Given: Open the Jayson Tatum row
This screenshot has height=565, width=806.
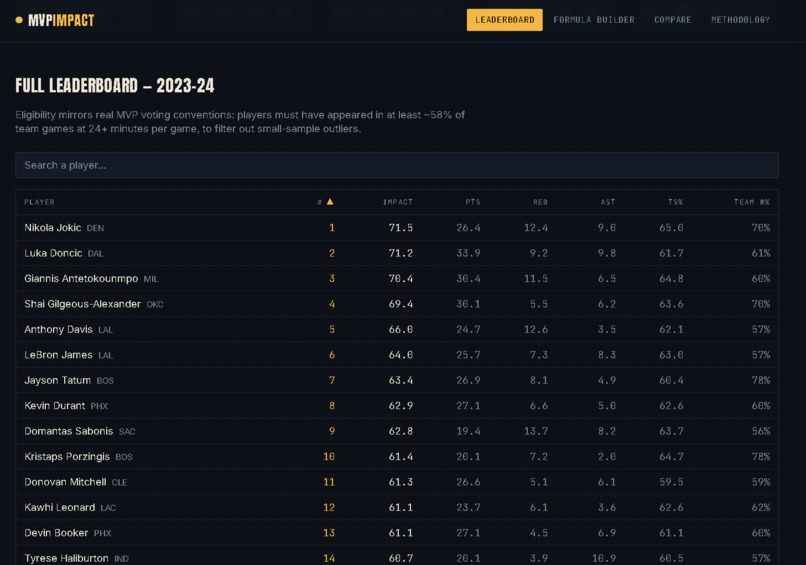Looking at the screenshot, I should coord(397,380).
